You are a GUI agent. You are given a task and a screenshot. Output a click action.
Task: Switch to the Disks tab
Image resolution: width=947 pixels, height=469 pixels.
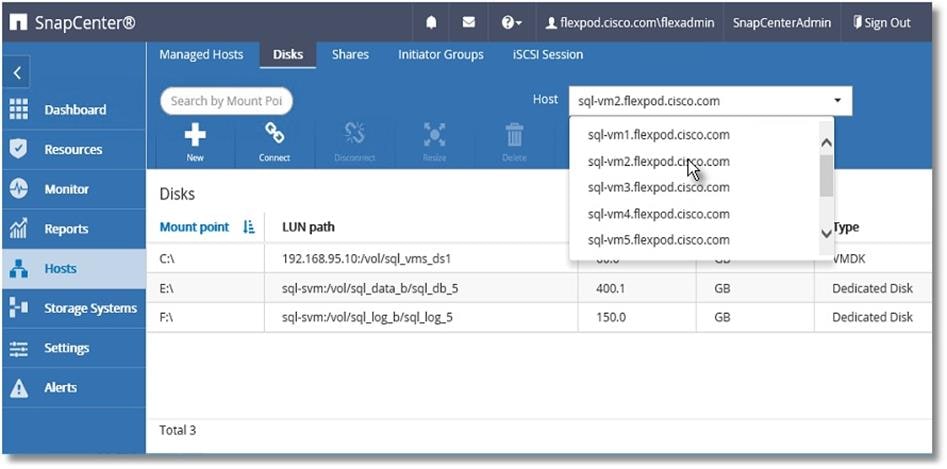[x=288, y=54]
